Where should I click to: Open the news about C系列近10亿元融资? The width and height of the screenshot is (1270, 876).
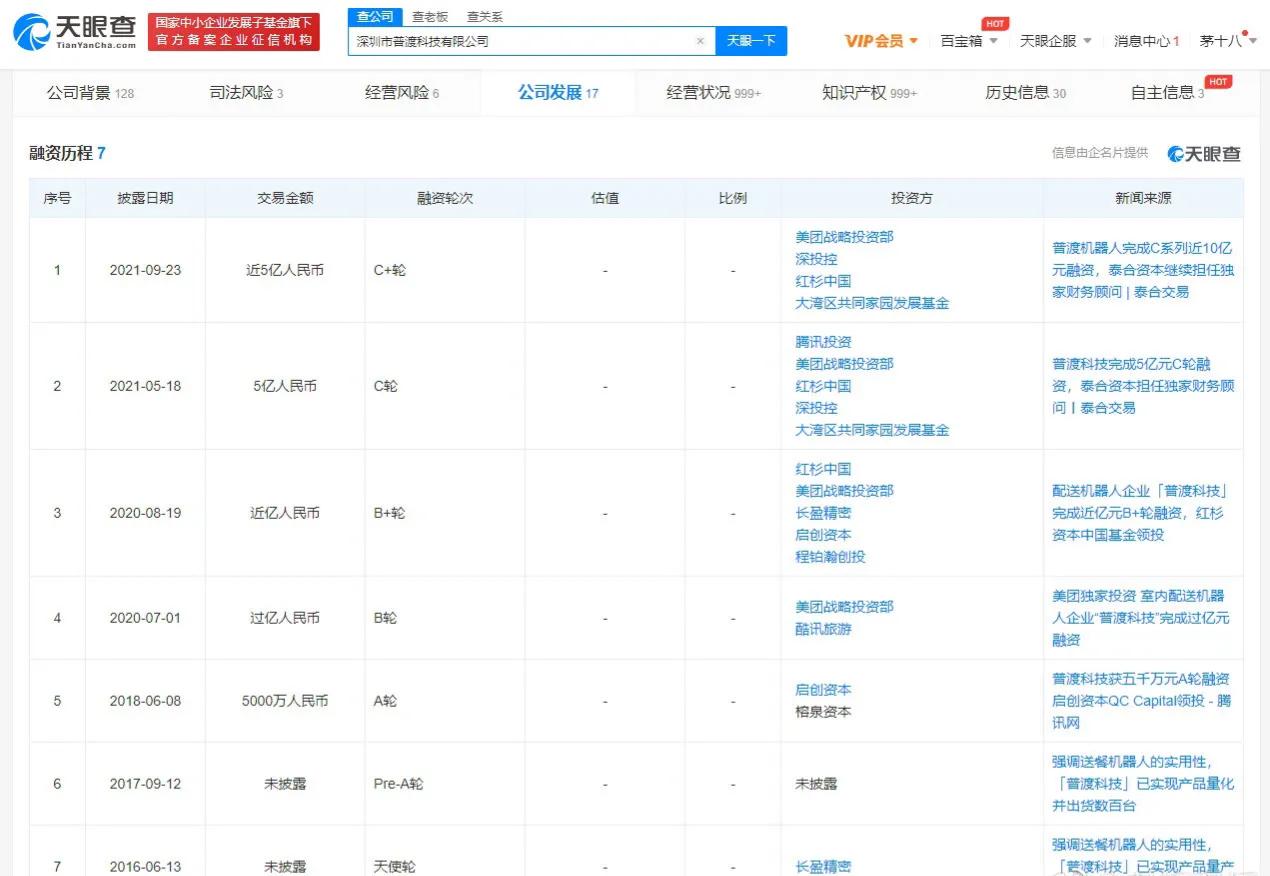(1142, 270)
